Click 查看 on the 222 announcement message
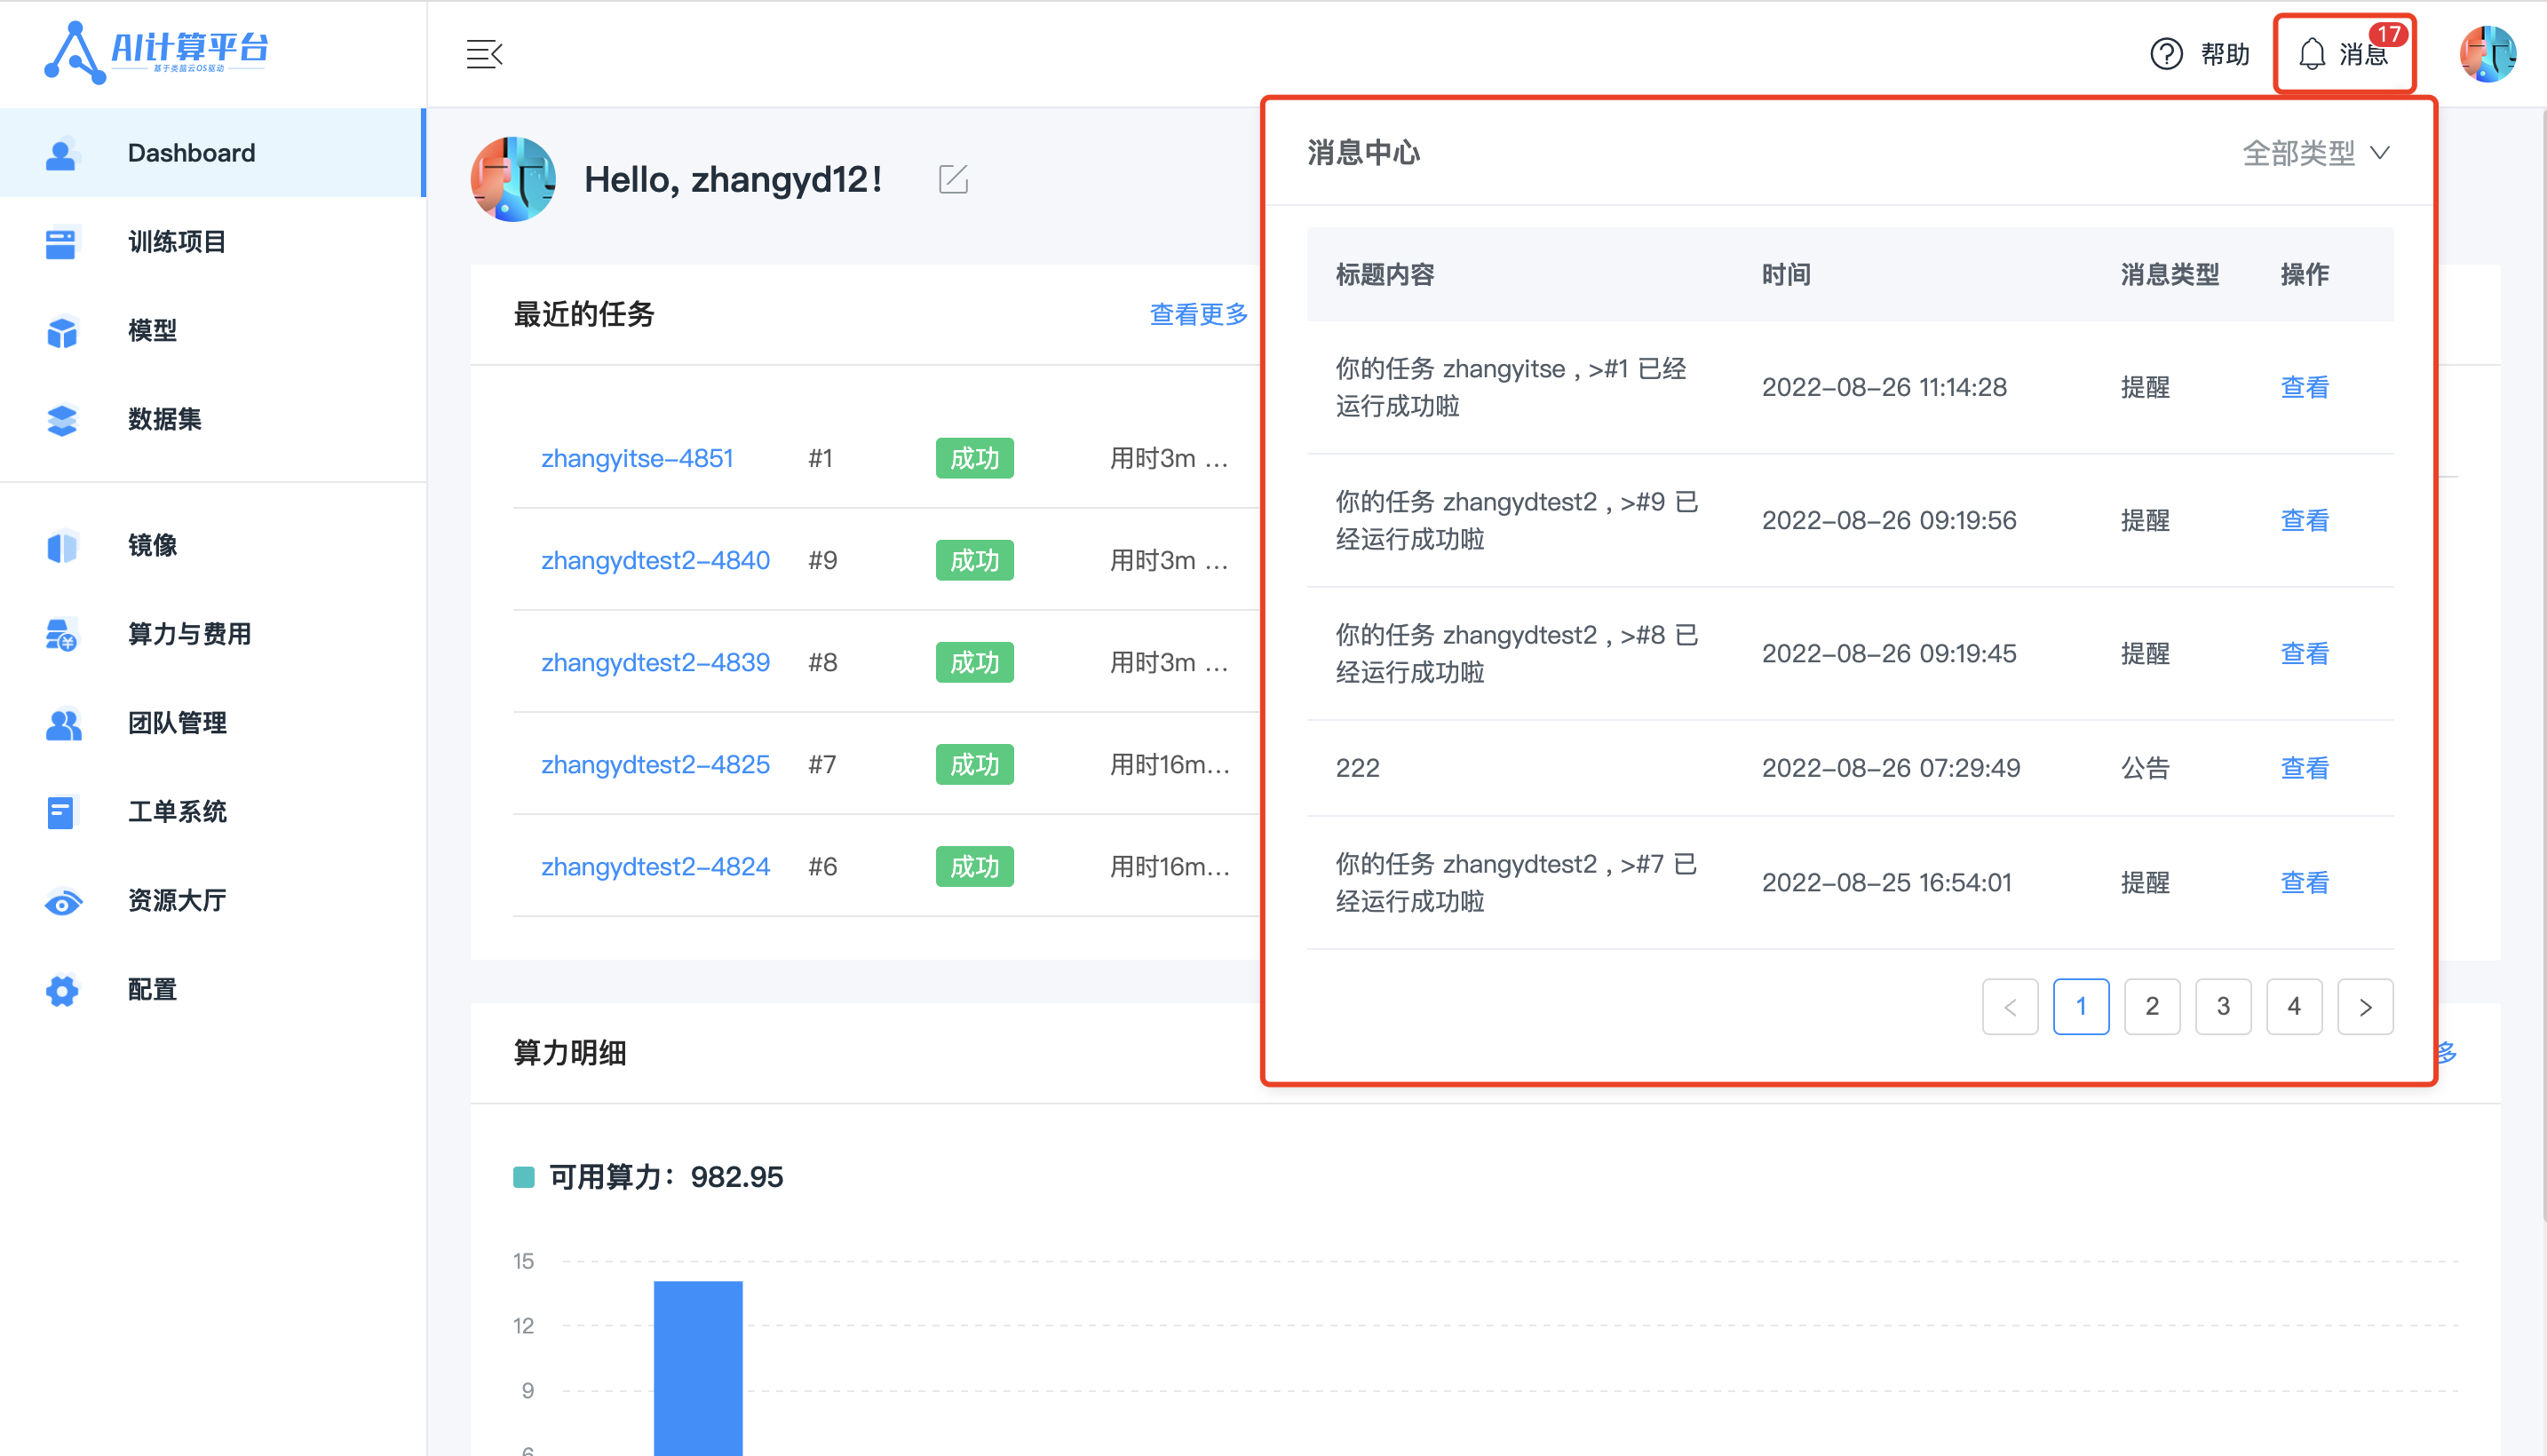This screenshot has width=2547, height=1456. (2304, 767)
